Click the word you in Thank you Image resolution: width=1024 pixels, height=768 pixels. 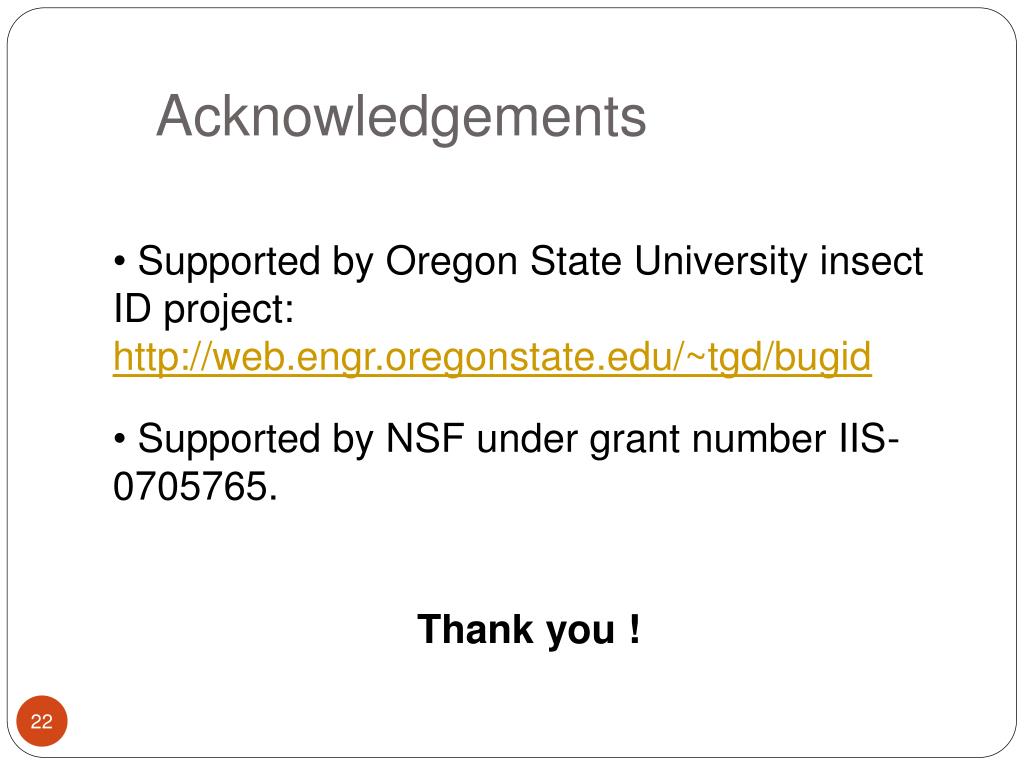581,632
